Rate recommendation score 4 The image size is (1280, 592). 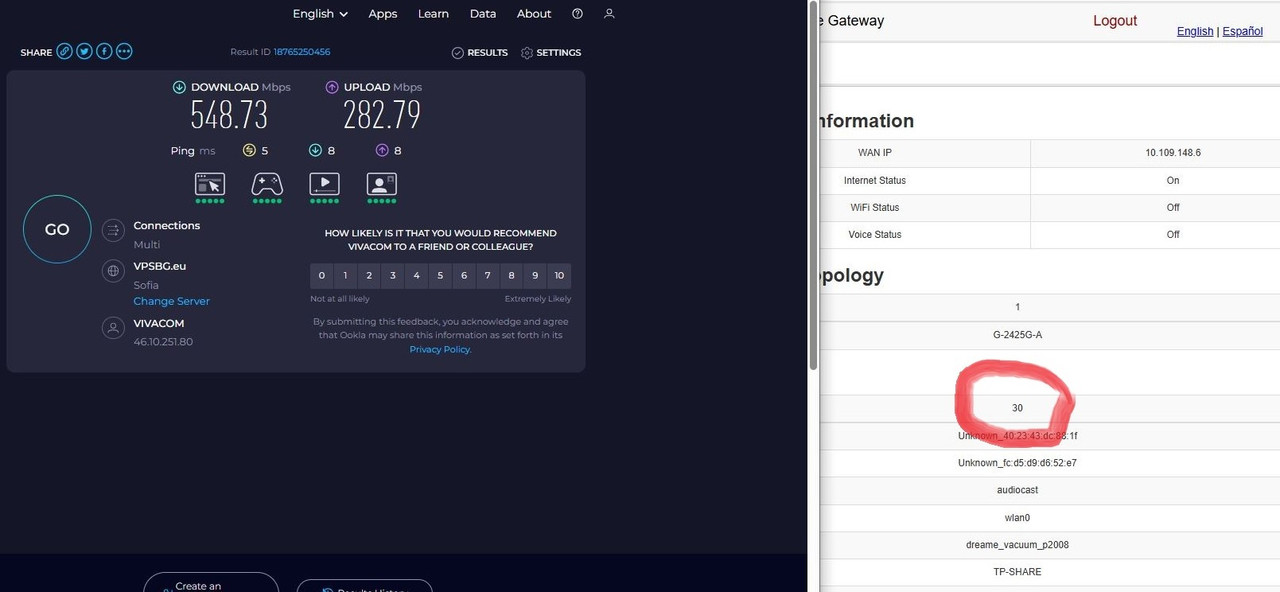click(x=416, y=276)
